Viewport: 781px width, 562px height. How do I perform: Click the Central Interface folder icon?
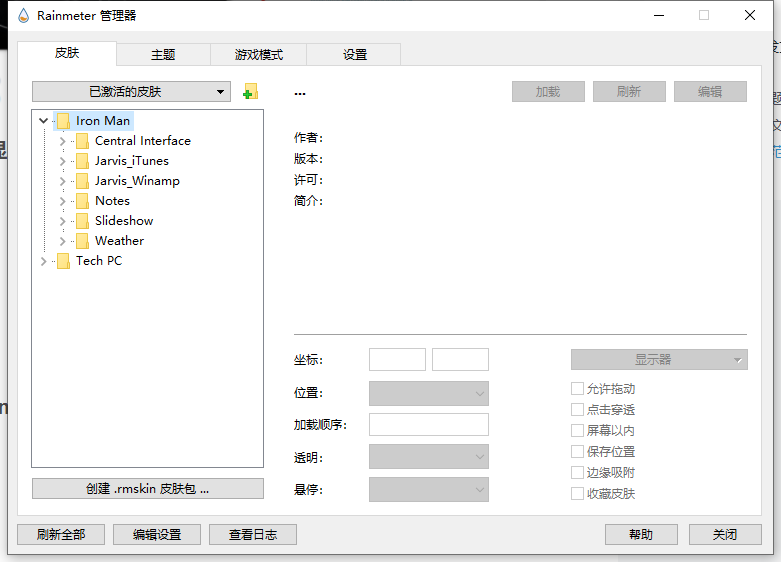[x=82, y=141]
